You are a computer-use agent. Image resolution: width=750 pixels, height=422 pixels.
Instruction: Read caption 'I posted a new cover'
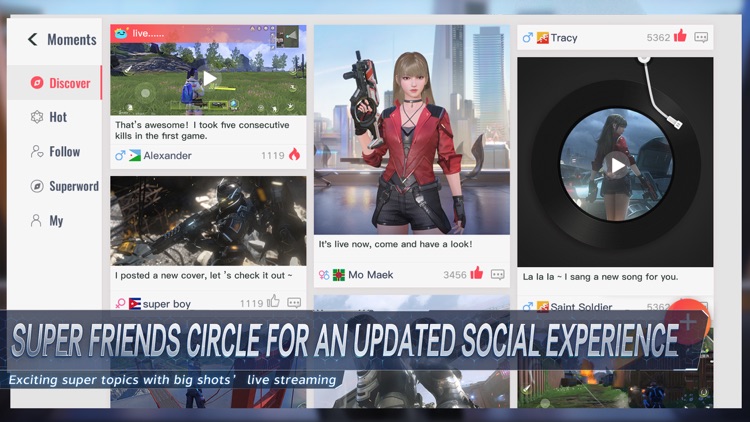tap(203, 275)
